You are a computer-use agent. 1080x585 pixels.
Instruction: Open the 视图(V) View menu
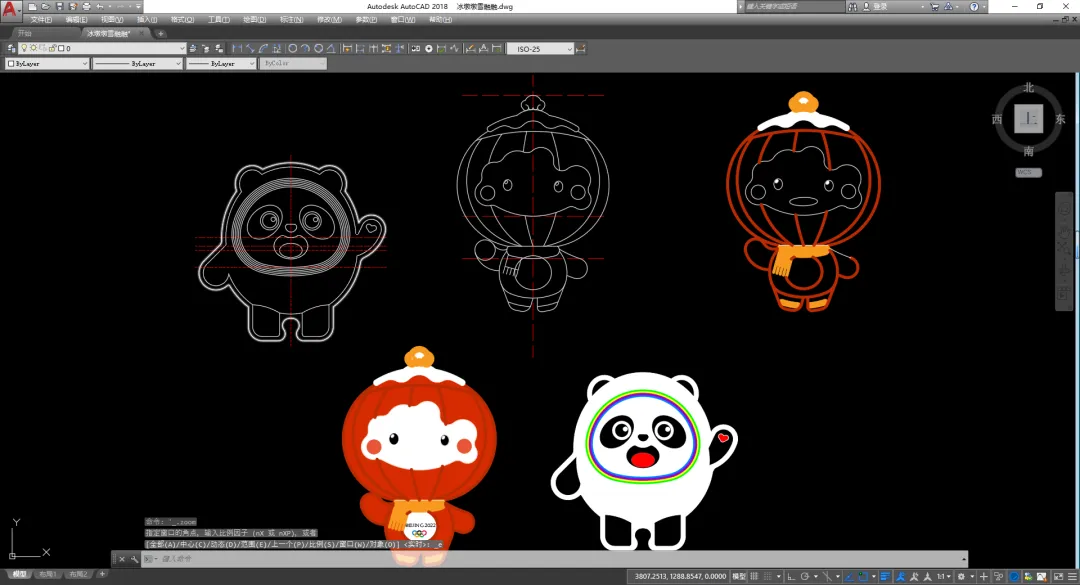pyautogui.click(x=112, y=19)
